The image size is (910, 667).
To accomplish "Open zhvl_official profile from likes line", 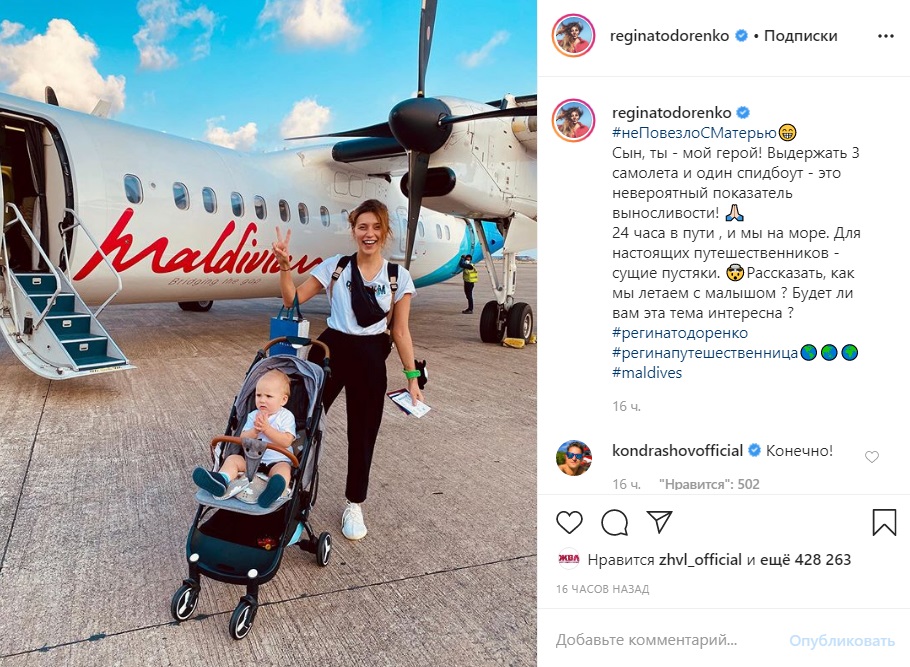I will (x=700, y=560).
